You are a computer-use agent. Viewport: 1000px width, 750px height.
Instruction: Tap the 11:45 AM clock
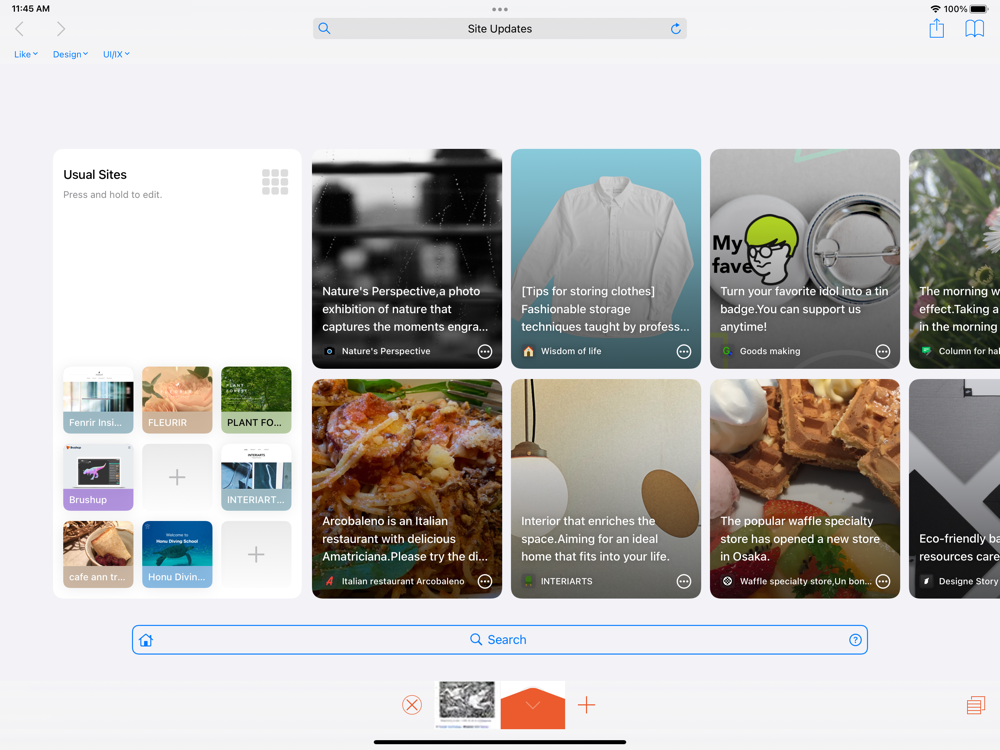31,8
